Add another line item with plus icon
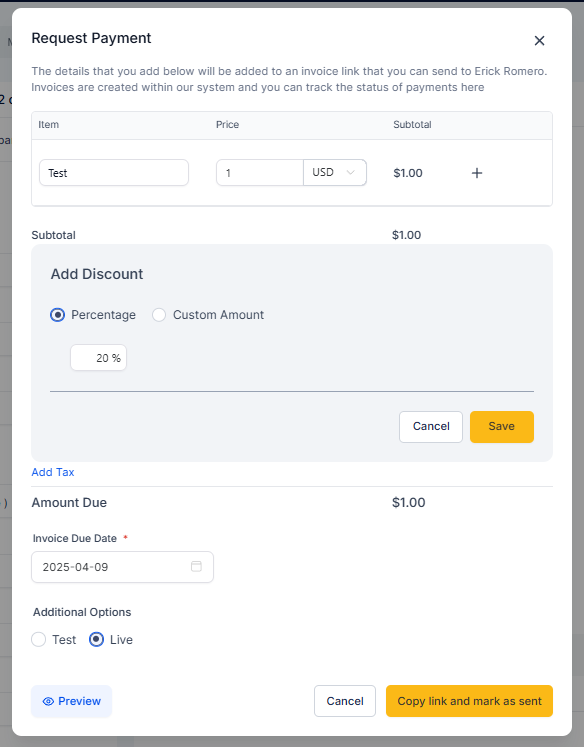The height and width of the screenshot is (747, 584). [x=477, y=173]
